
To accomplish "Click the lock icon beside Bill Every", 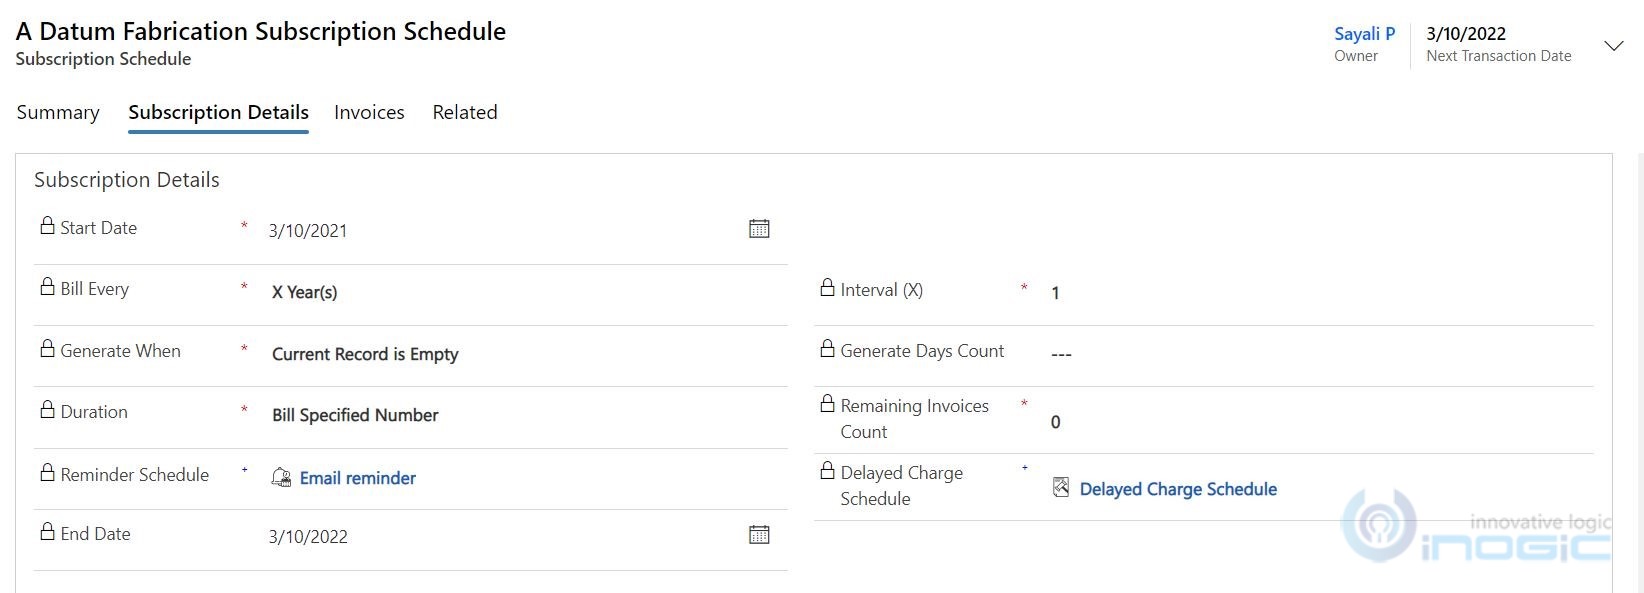I will [x=47, y=287].
